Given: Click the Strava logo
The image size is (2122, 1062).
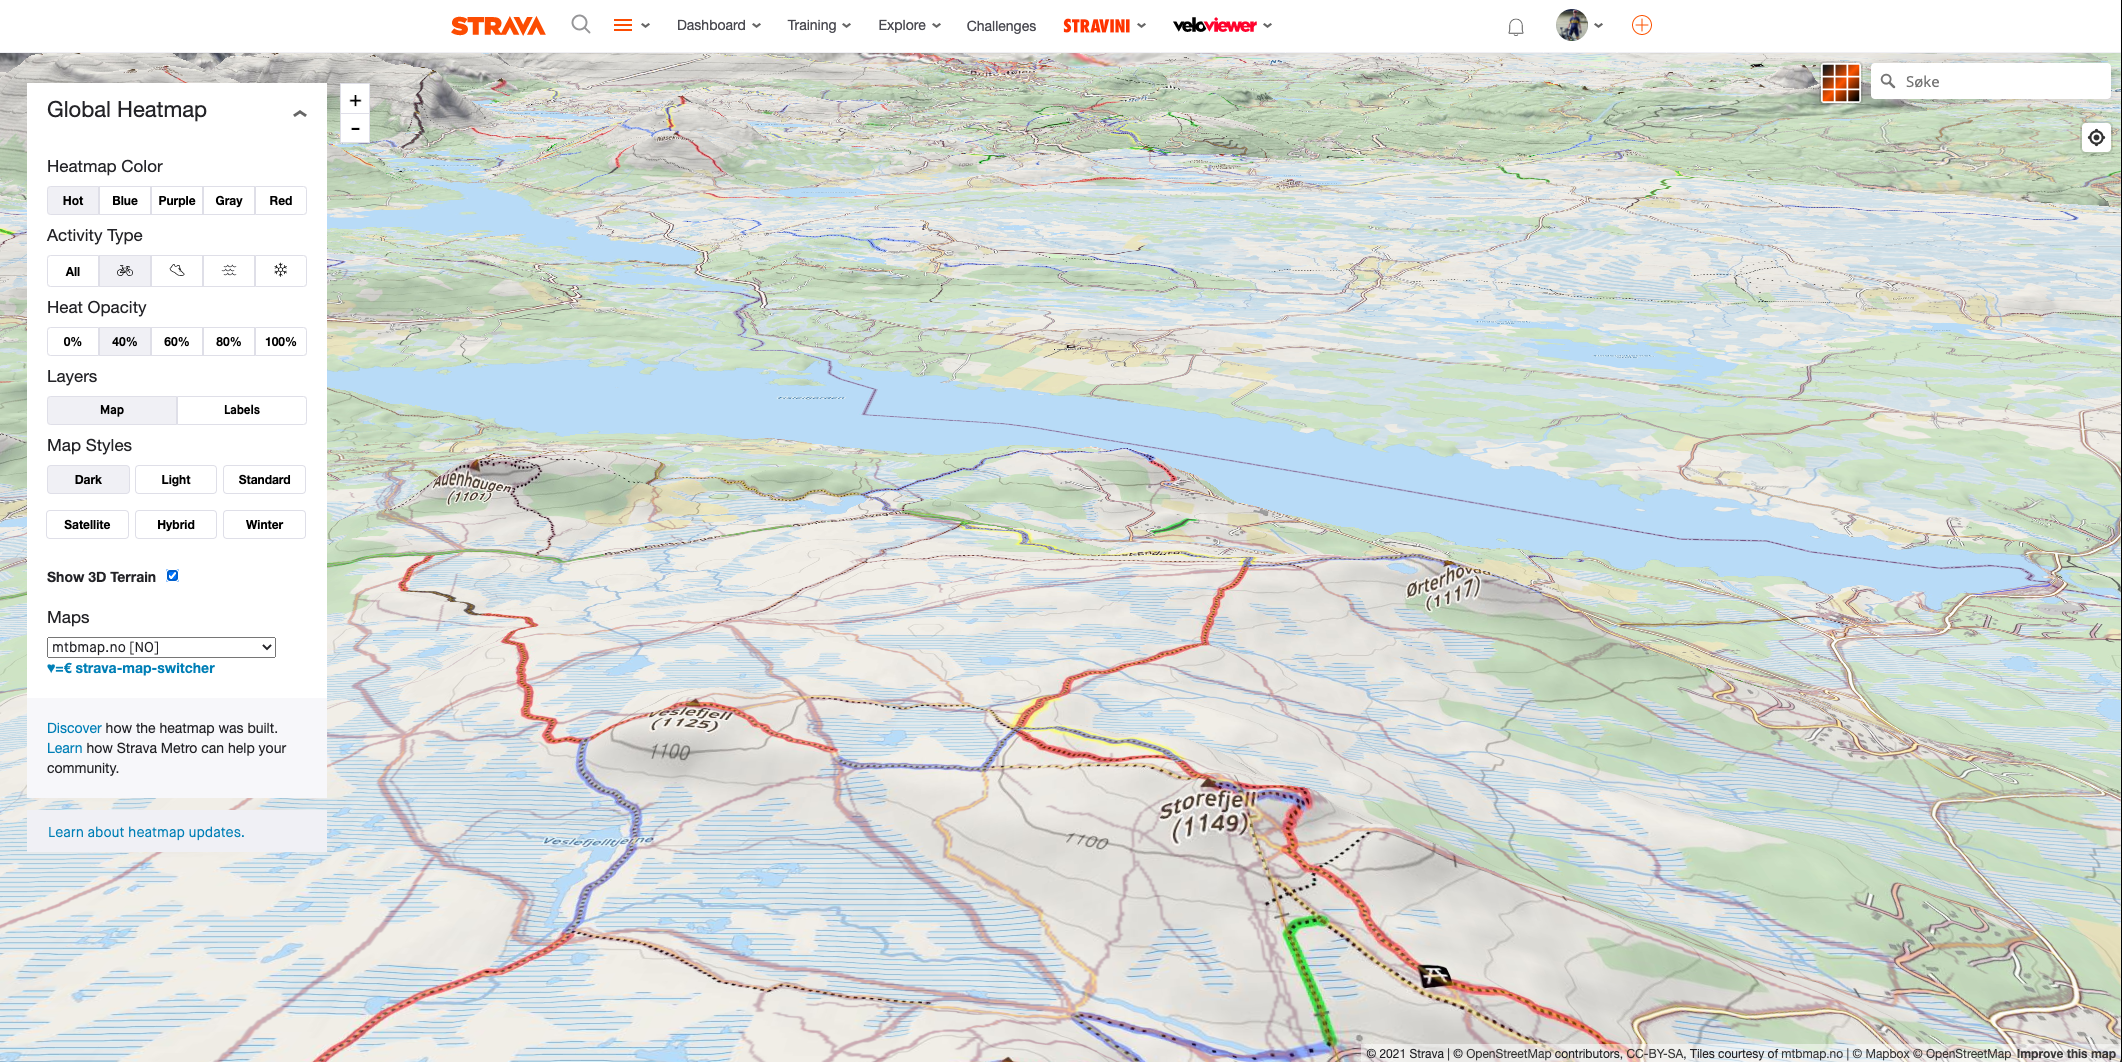Looking at the screenshot, I should 498,26.
